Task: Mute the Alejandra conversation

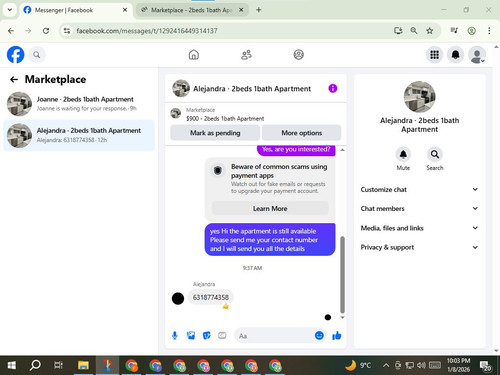Action: click(x=403, y=155)
